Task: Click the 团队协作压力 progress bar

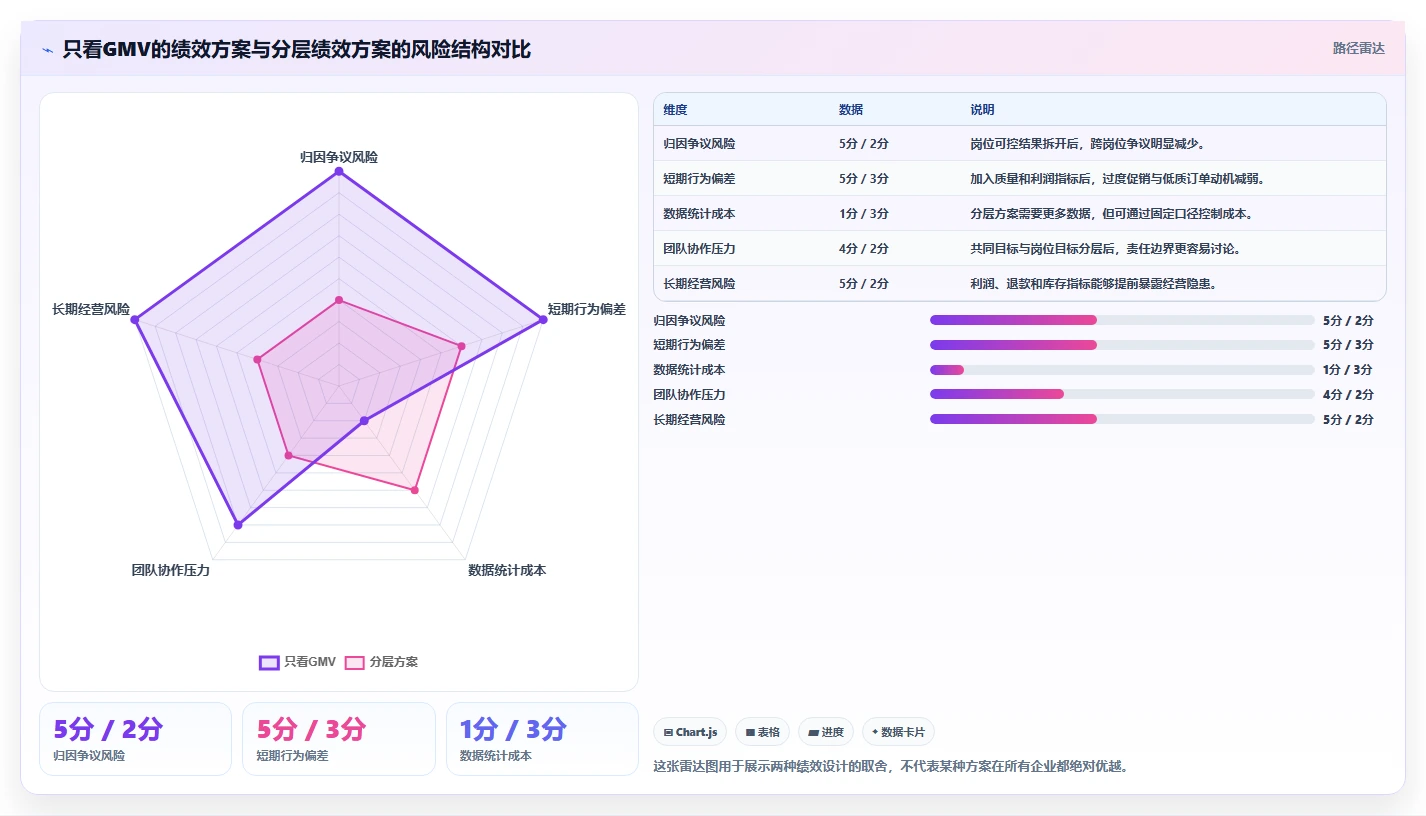Action: click(1122, 394)
